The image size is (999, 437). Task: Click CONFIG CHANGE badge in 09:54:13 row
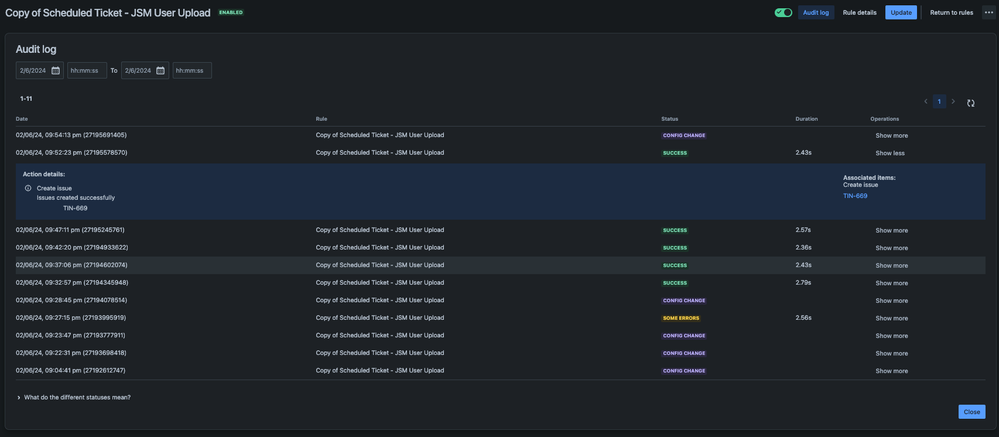tap(684, 135)
